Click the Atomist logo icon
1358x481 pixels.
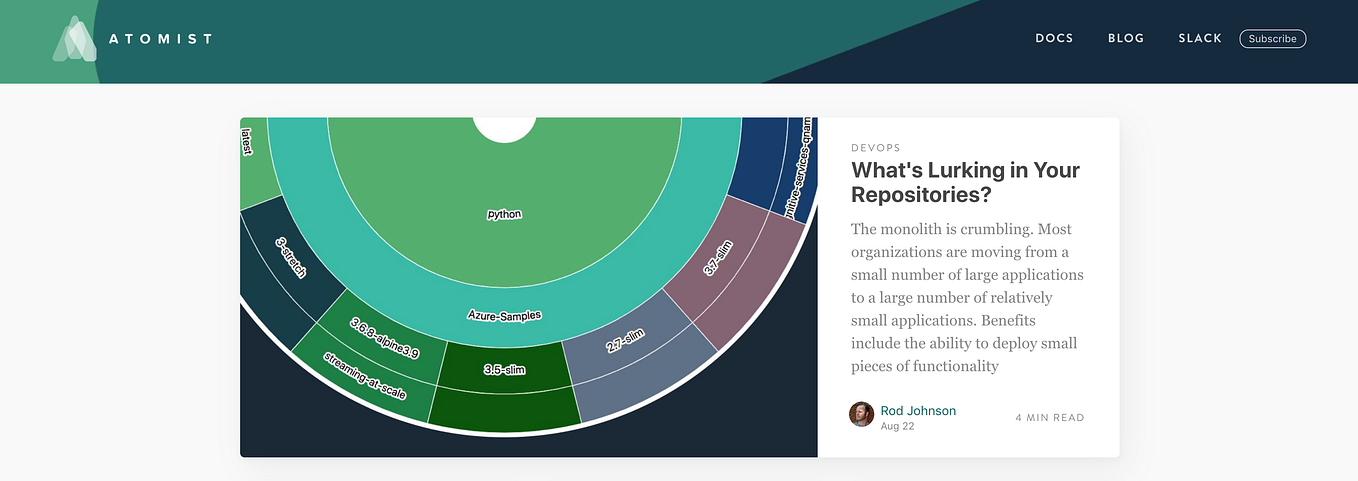(x=76, y=39)
